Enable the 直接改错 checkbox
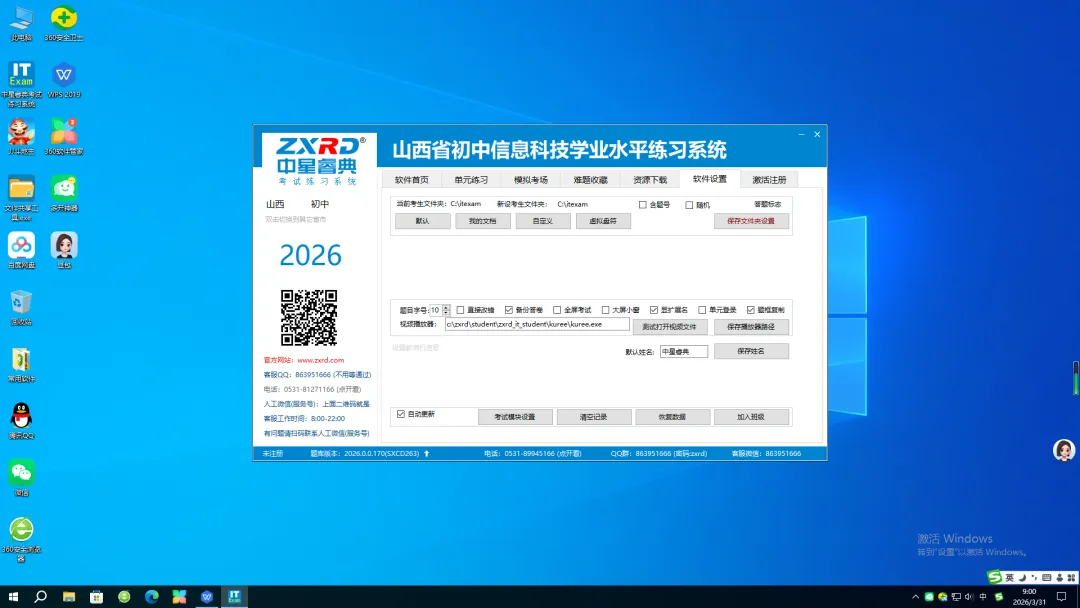Image resolution: width=1080 pixels, height=608 pixels. click(x=460, y=310)
